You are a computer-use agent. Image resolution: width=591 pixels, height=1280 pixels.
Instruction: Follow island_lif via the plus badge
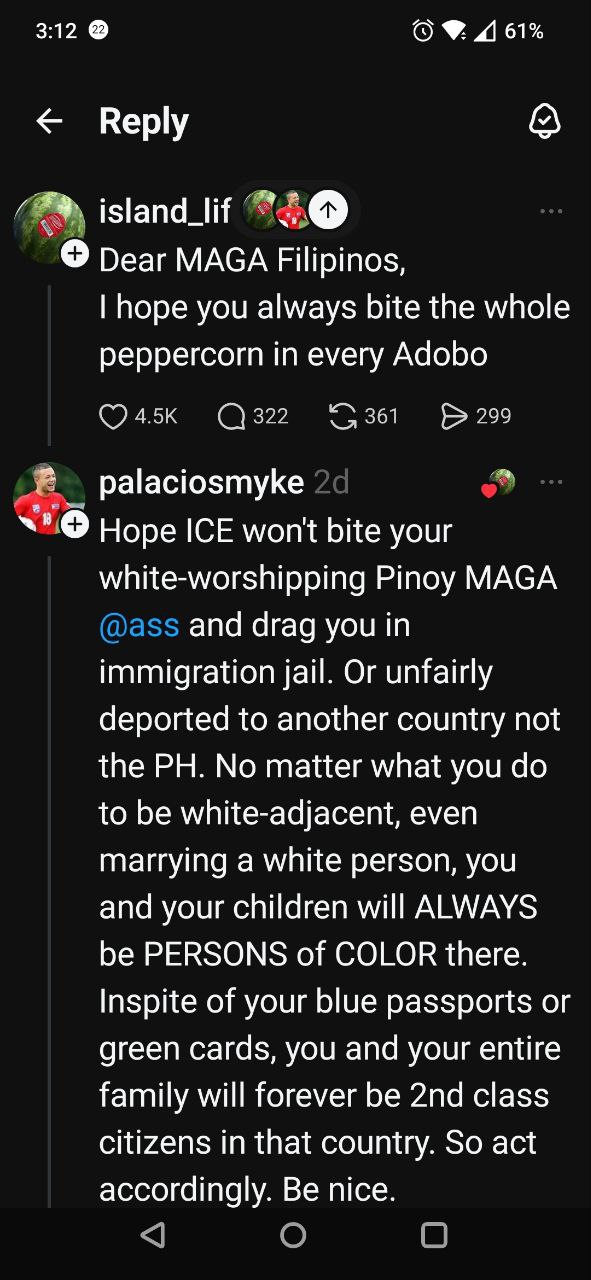75,253
